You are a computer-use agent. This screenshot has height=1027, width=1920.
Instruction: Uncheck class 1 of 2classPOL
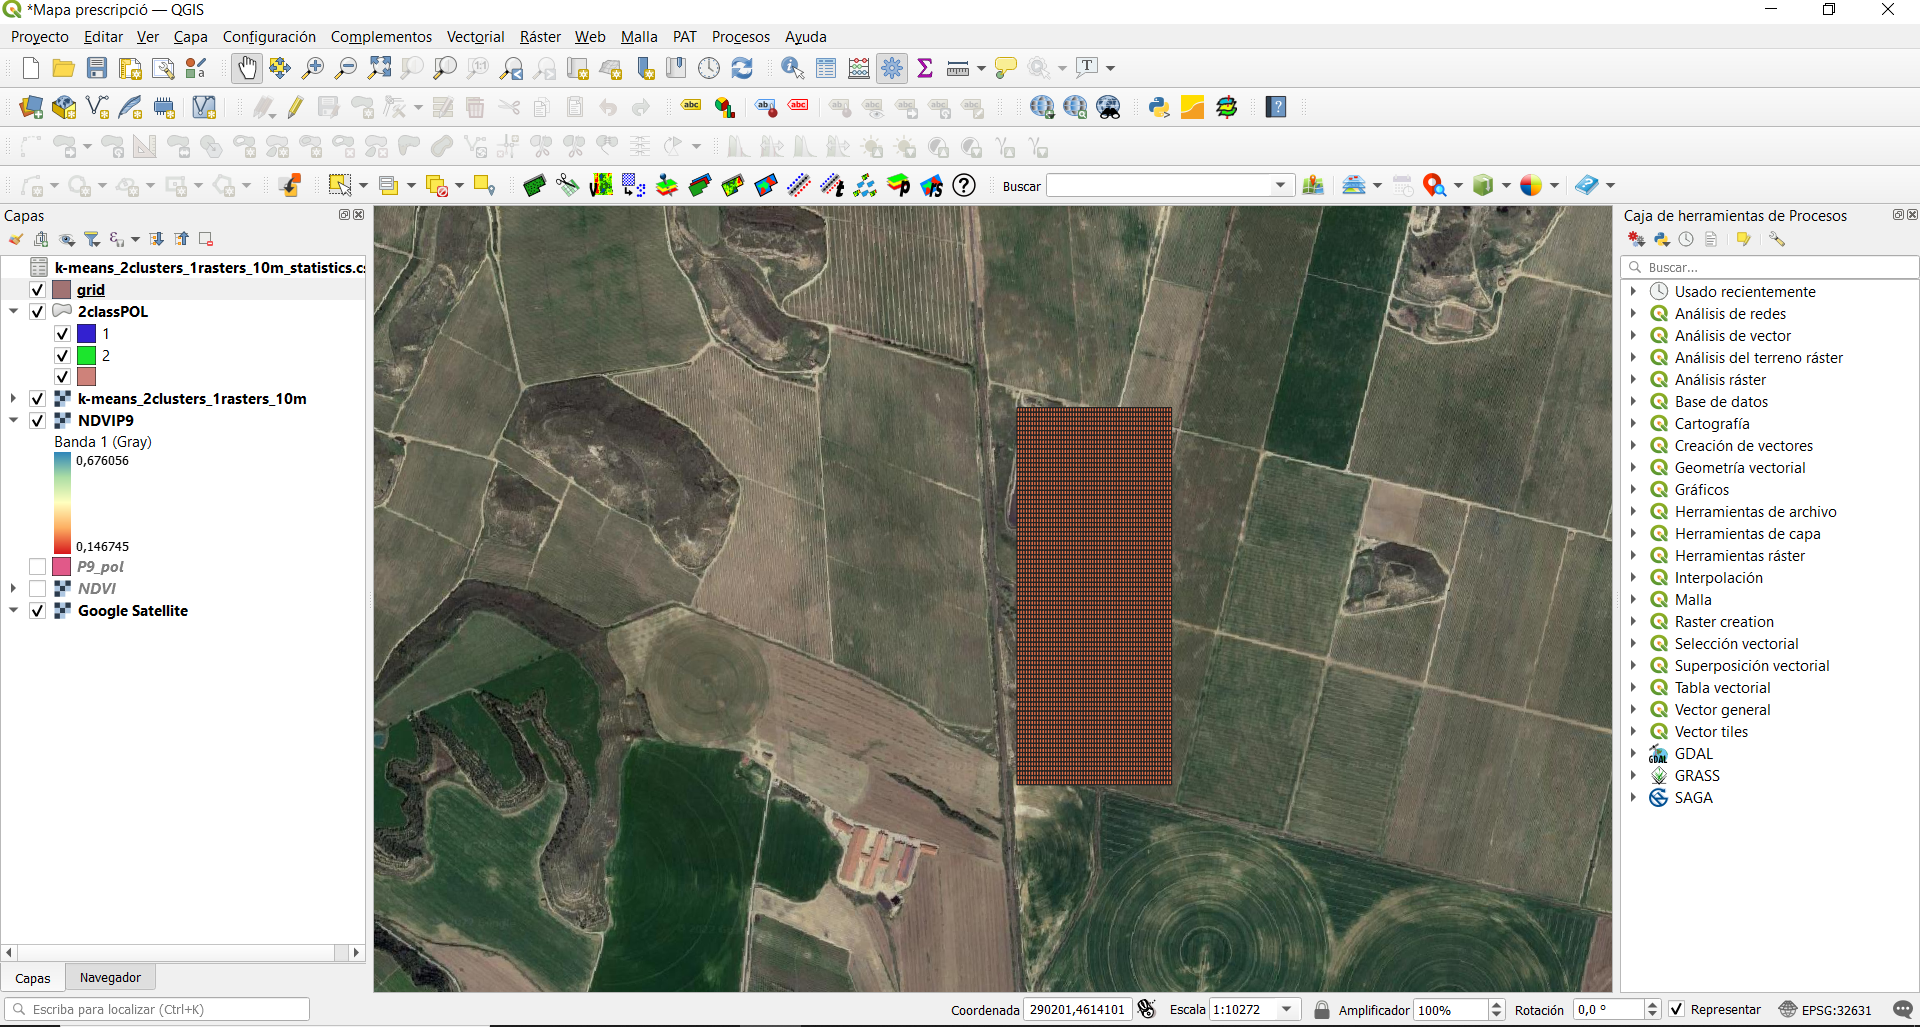pos(62,334)
